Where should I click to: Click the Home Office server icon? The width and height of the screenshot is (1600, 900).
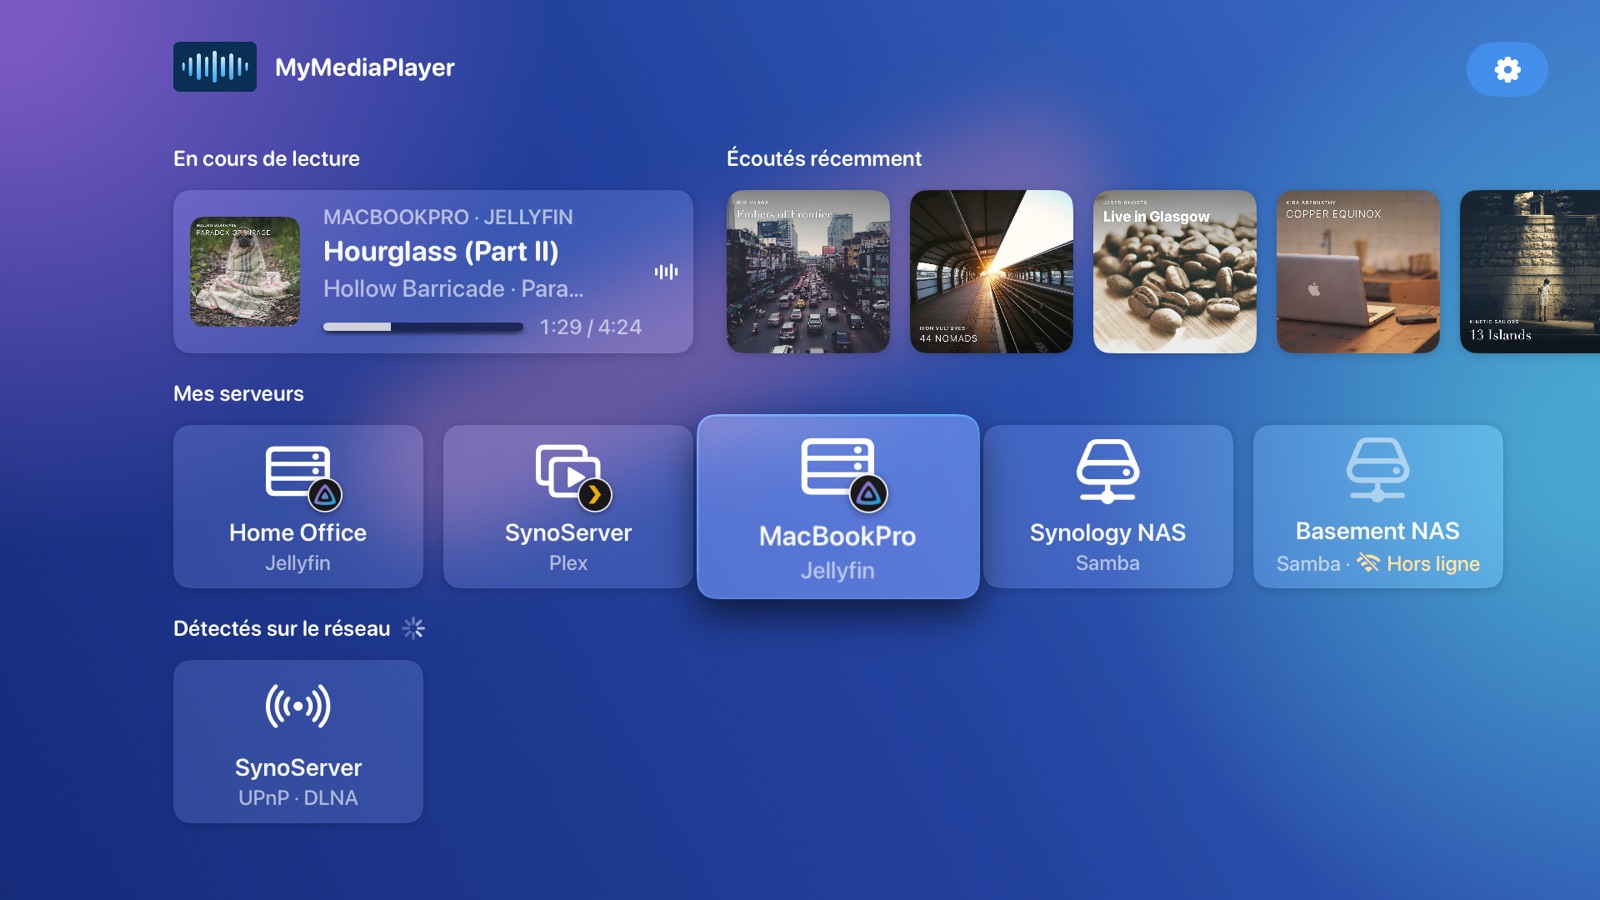303,477
